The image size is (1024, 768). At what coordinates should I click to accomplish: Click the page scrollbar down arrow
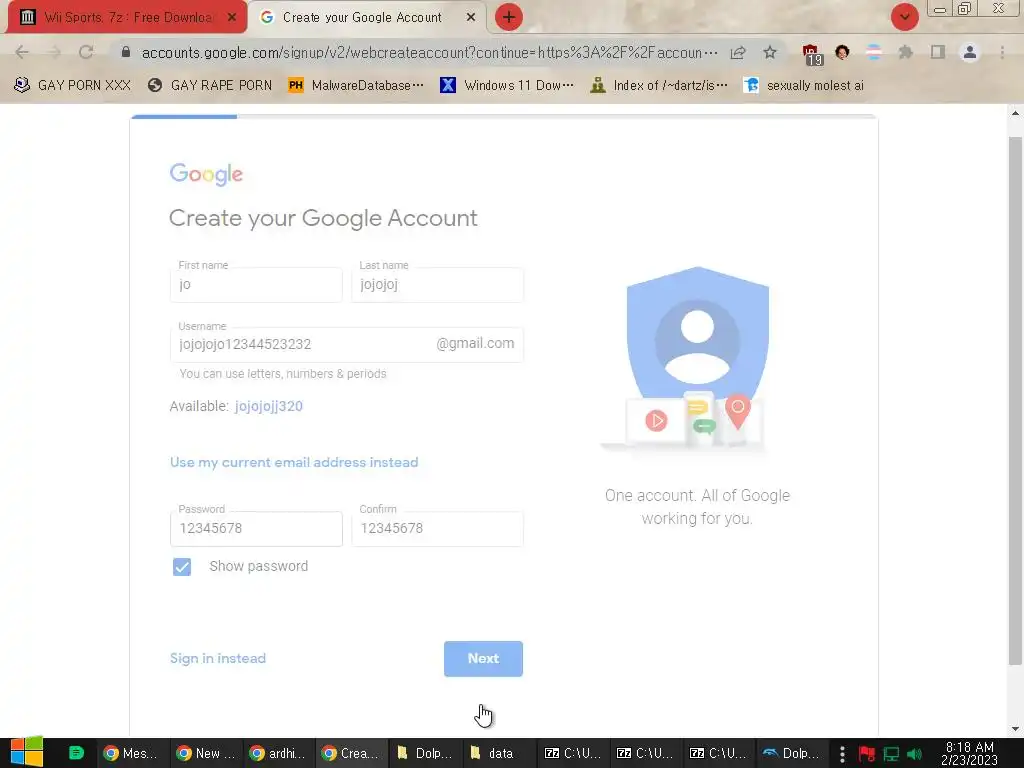(x=1015, y=729)
